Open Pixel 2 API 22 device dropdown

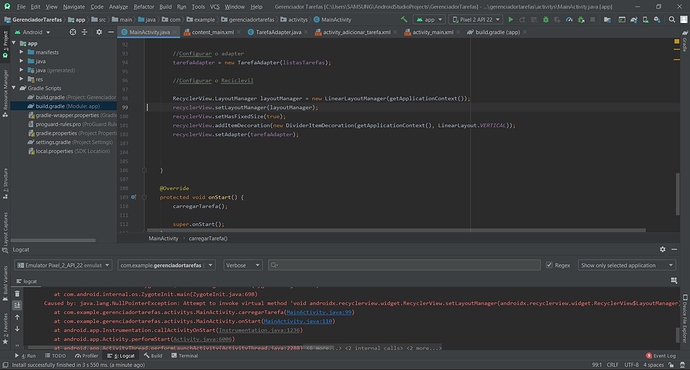point(476,19)
